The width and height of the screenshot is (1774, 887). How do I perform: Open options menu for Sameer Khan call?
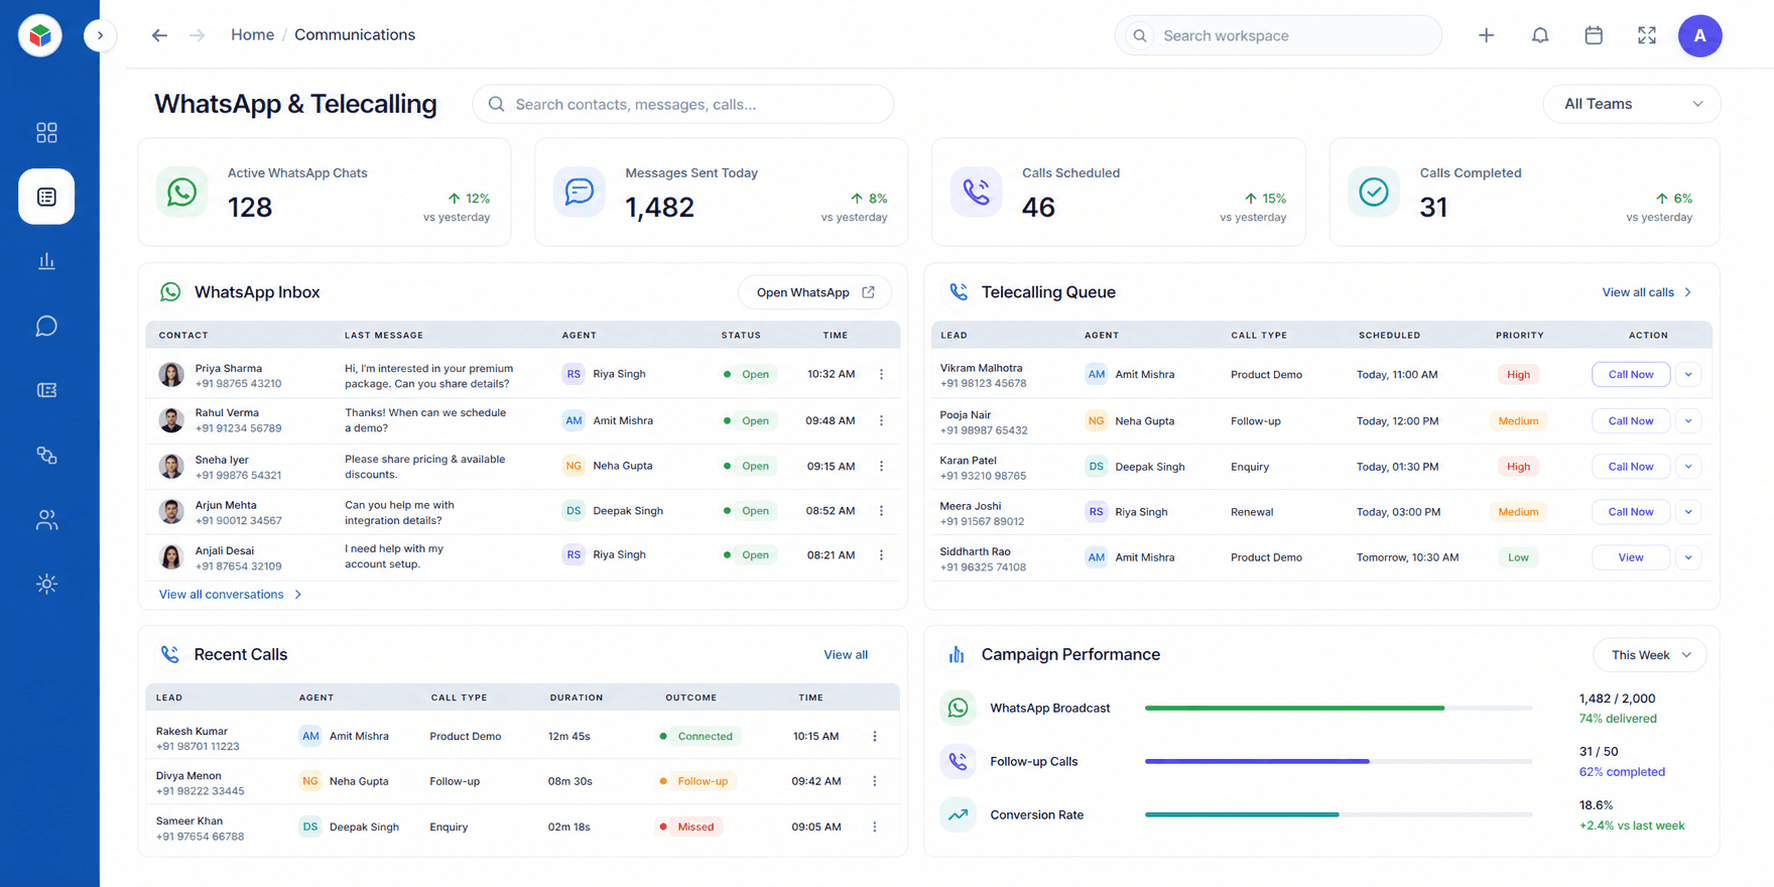tap(875, 827)
